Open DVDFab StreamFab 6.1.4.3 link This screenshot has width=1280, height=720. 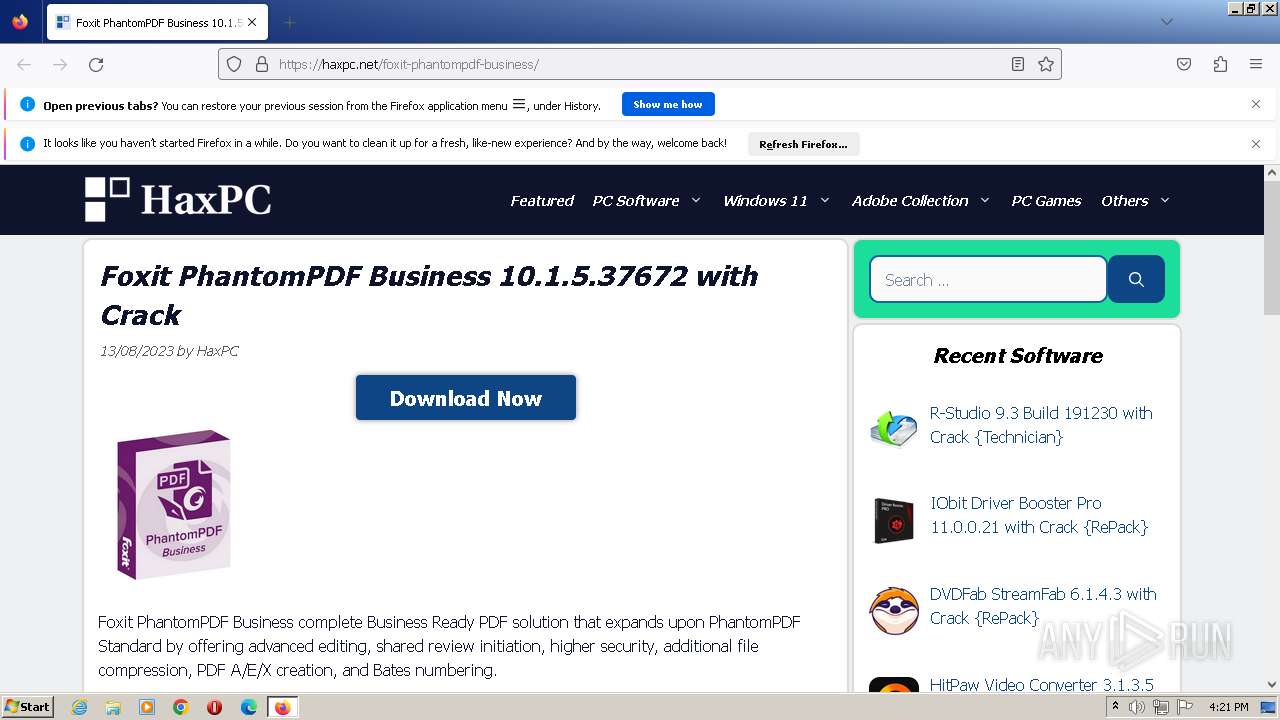(x=1043, y=606)
